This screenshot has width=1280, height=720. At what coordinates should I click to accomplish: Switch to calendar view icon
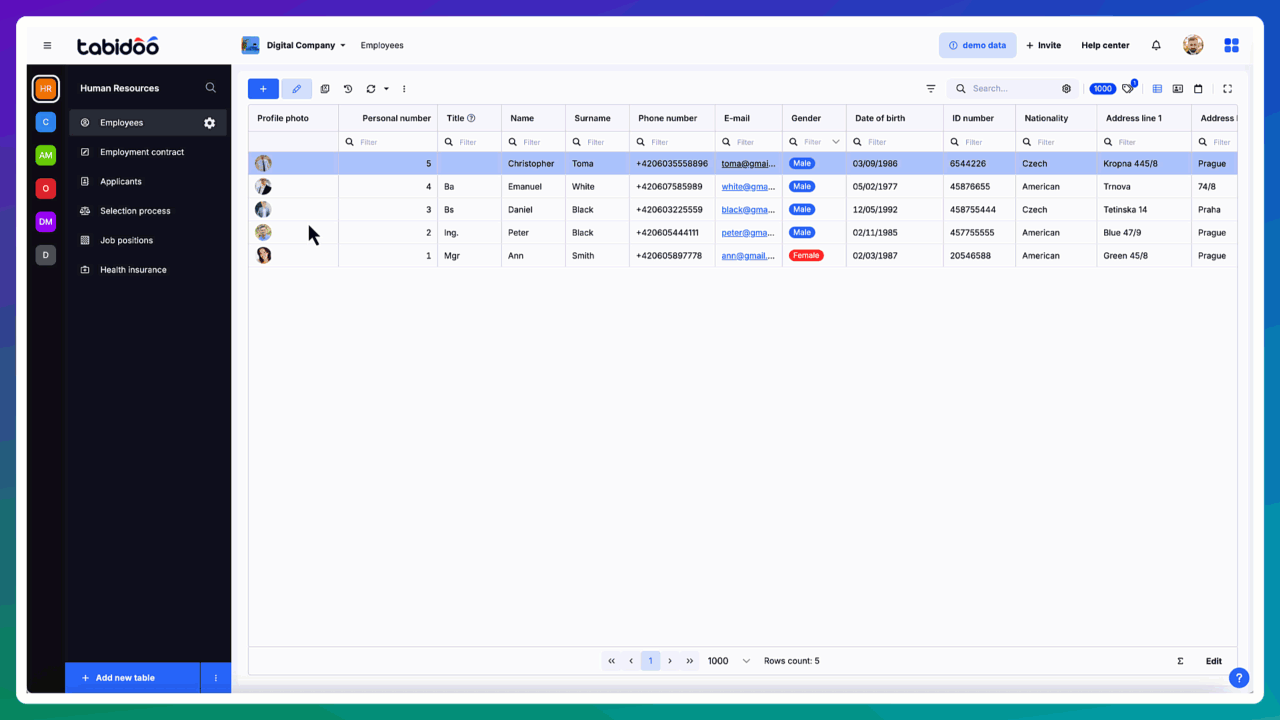[x=1198, y=89]
